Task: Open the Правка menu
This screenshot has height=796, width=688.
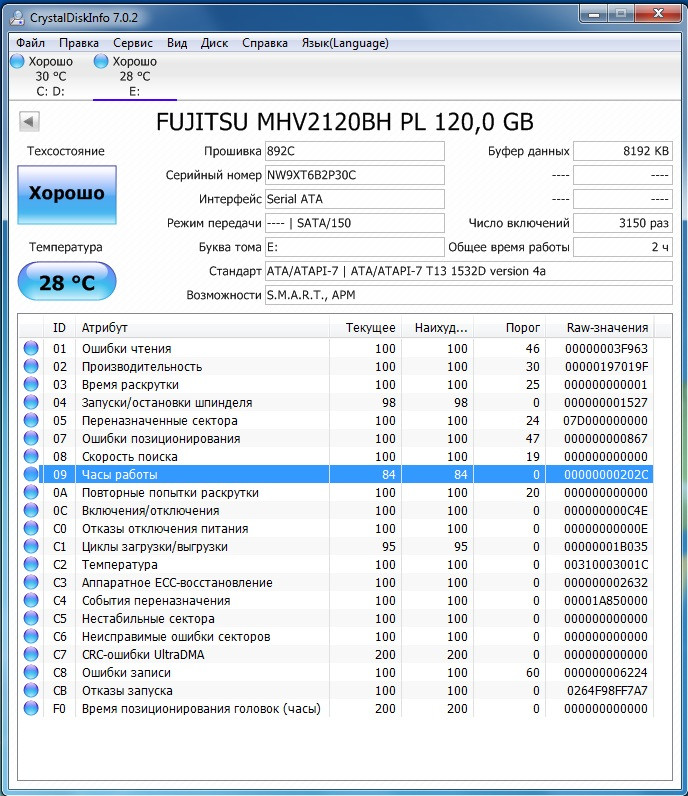Action: 79,43
